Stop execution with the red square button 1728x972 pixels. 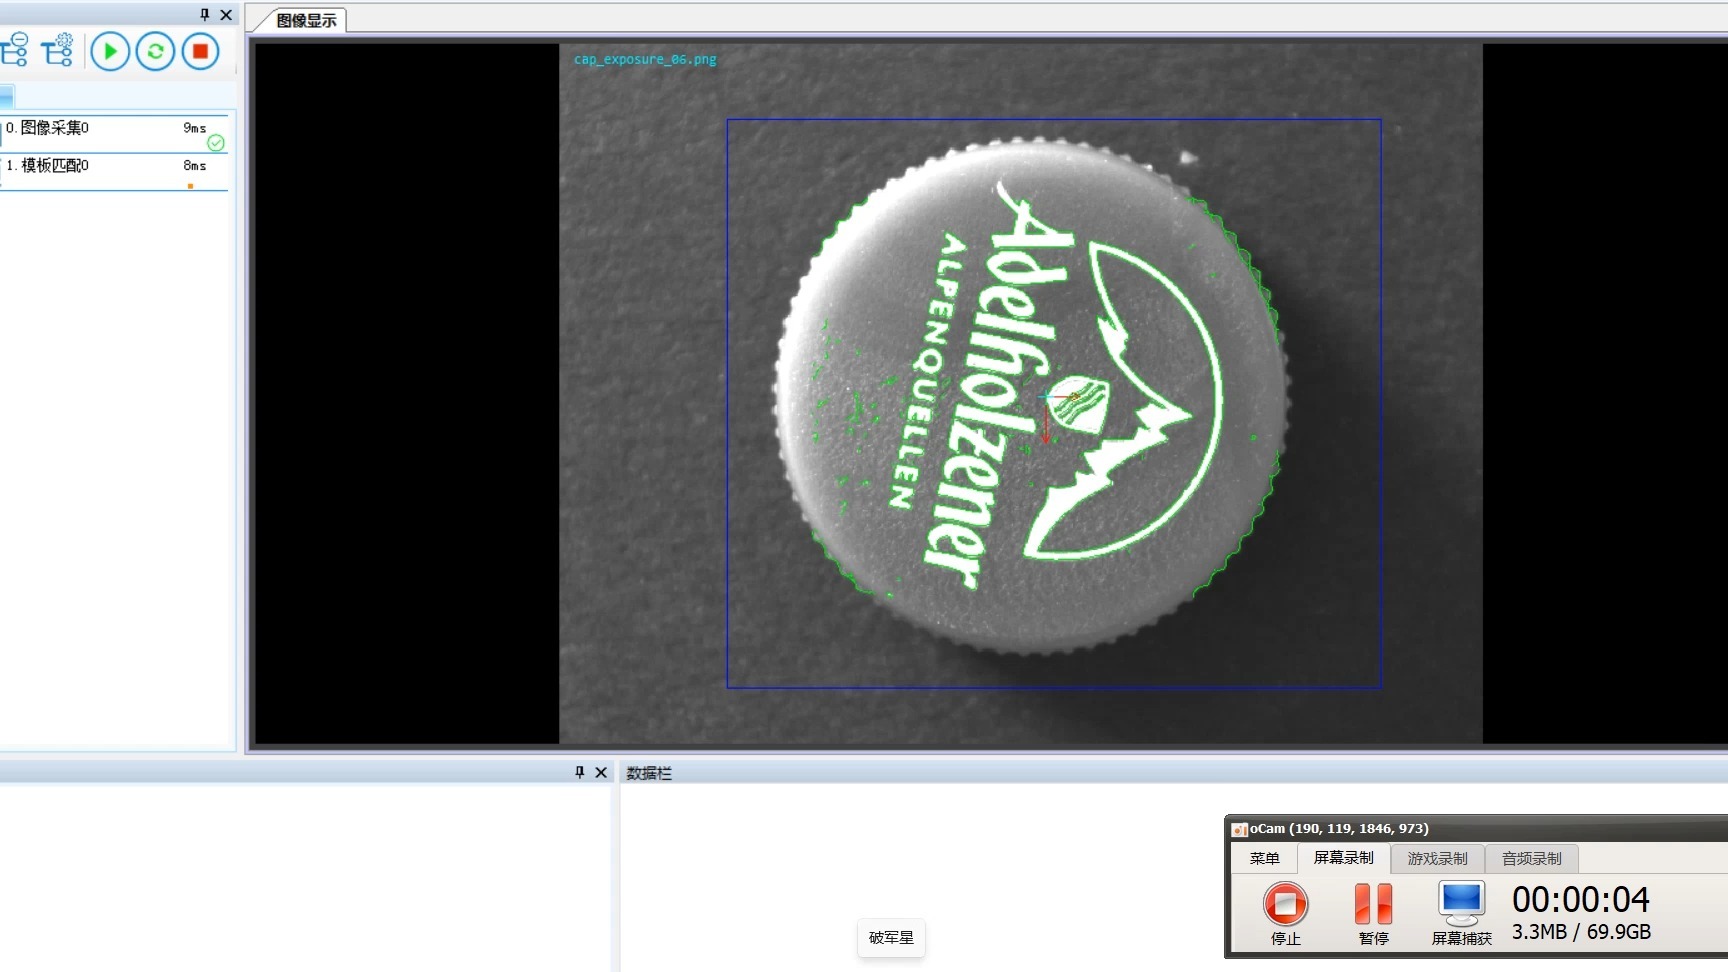[200, 51]
